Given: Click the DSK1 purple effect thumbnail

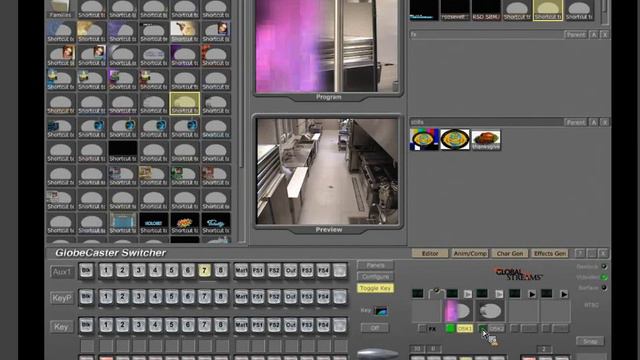Looking at the screenshot, I should click(x=457, y=311).
